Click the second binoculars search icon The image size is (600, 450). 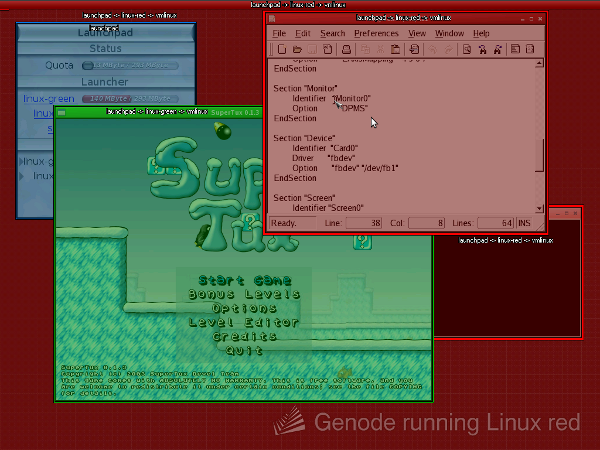click(497, 49)
